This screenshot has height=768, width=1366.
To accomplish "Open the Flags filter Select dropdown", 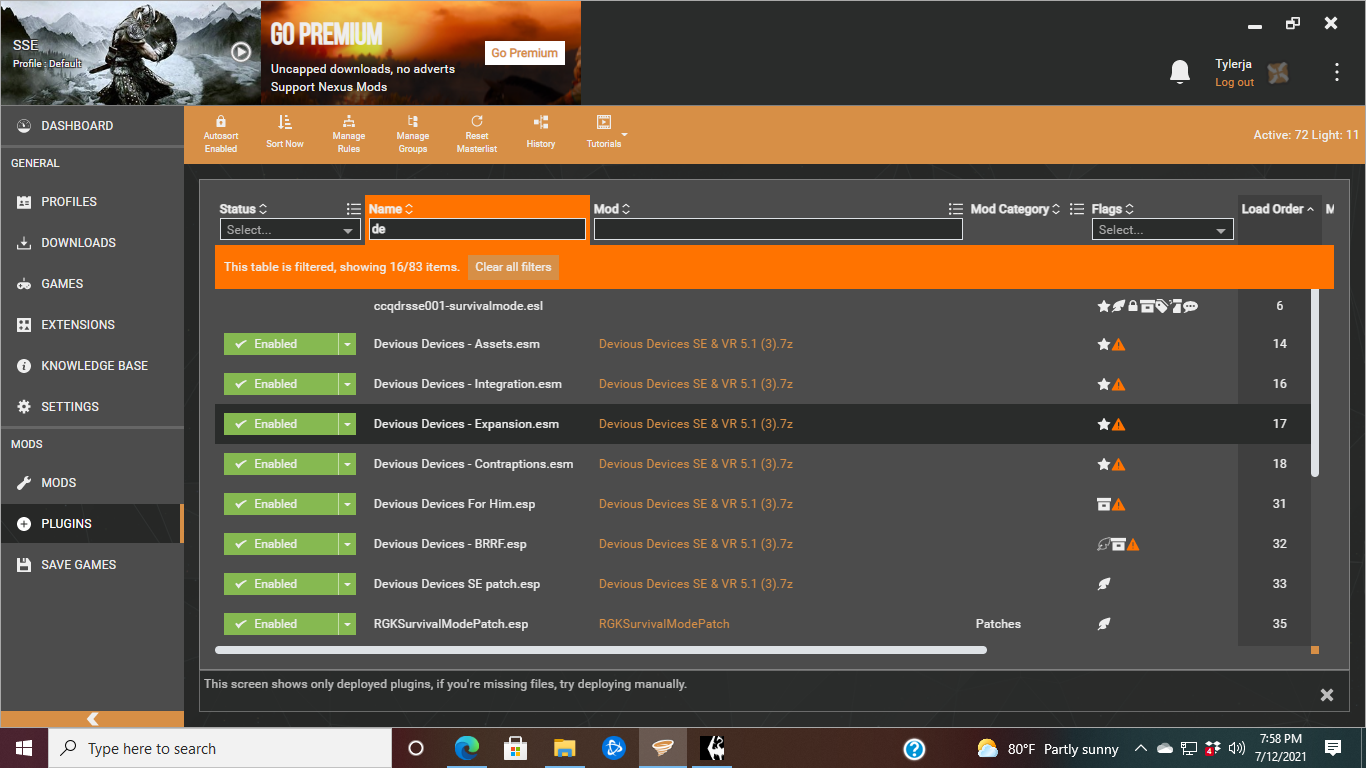I will pos(1162,230).
